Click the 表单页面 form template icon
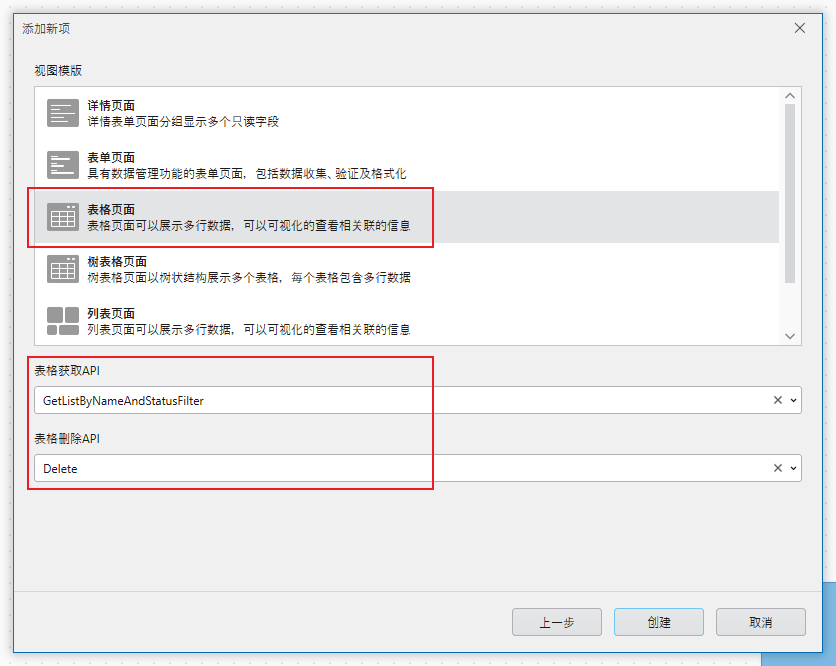This screenshot has width=836, height=666. [63, 164]
